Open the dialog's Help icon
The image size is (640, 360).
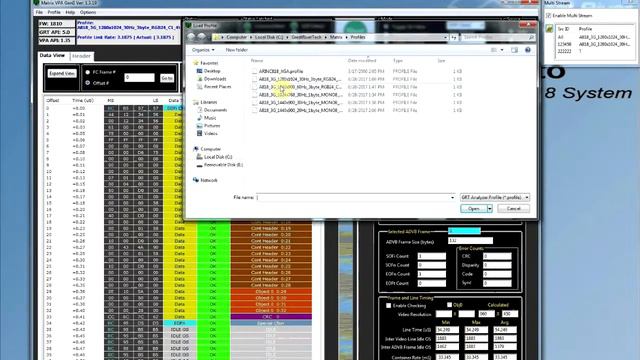528,50
